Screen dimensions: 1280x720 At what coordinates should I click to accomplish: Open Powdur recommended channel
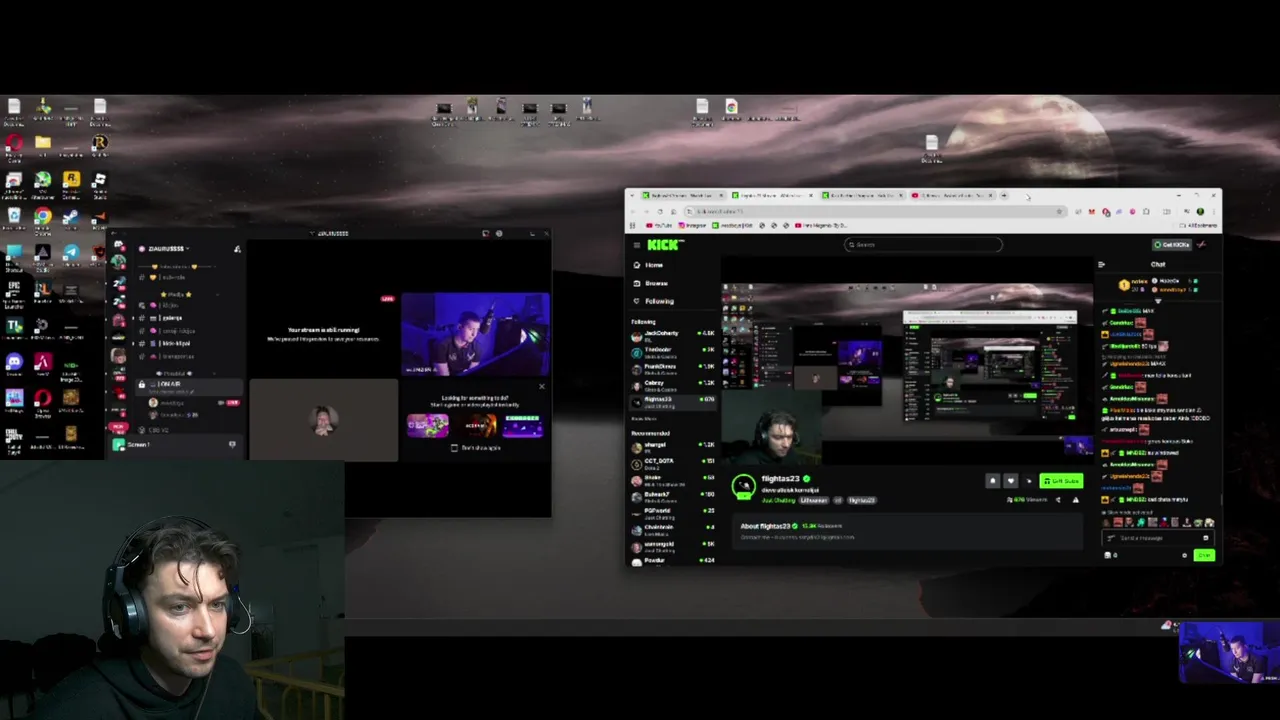coord(672,561)
